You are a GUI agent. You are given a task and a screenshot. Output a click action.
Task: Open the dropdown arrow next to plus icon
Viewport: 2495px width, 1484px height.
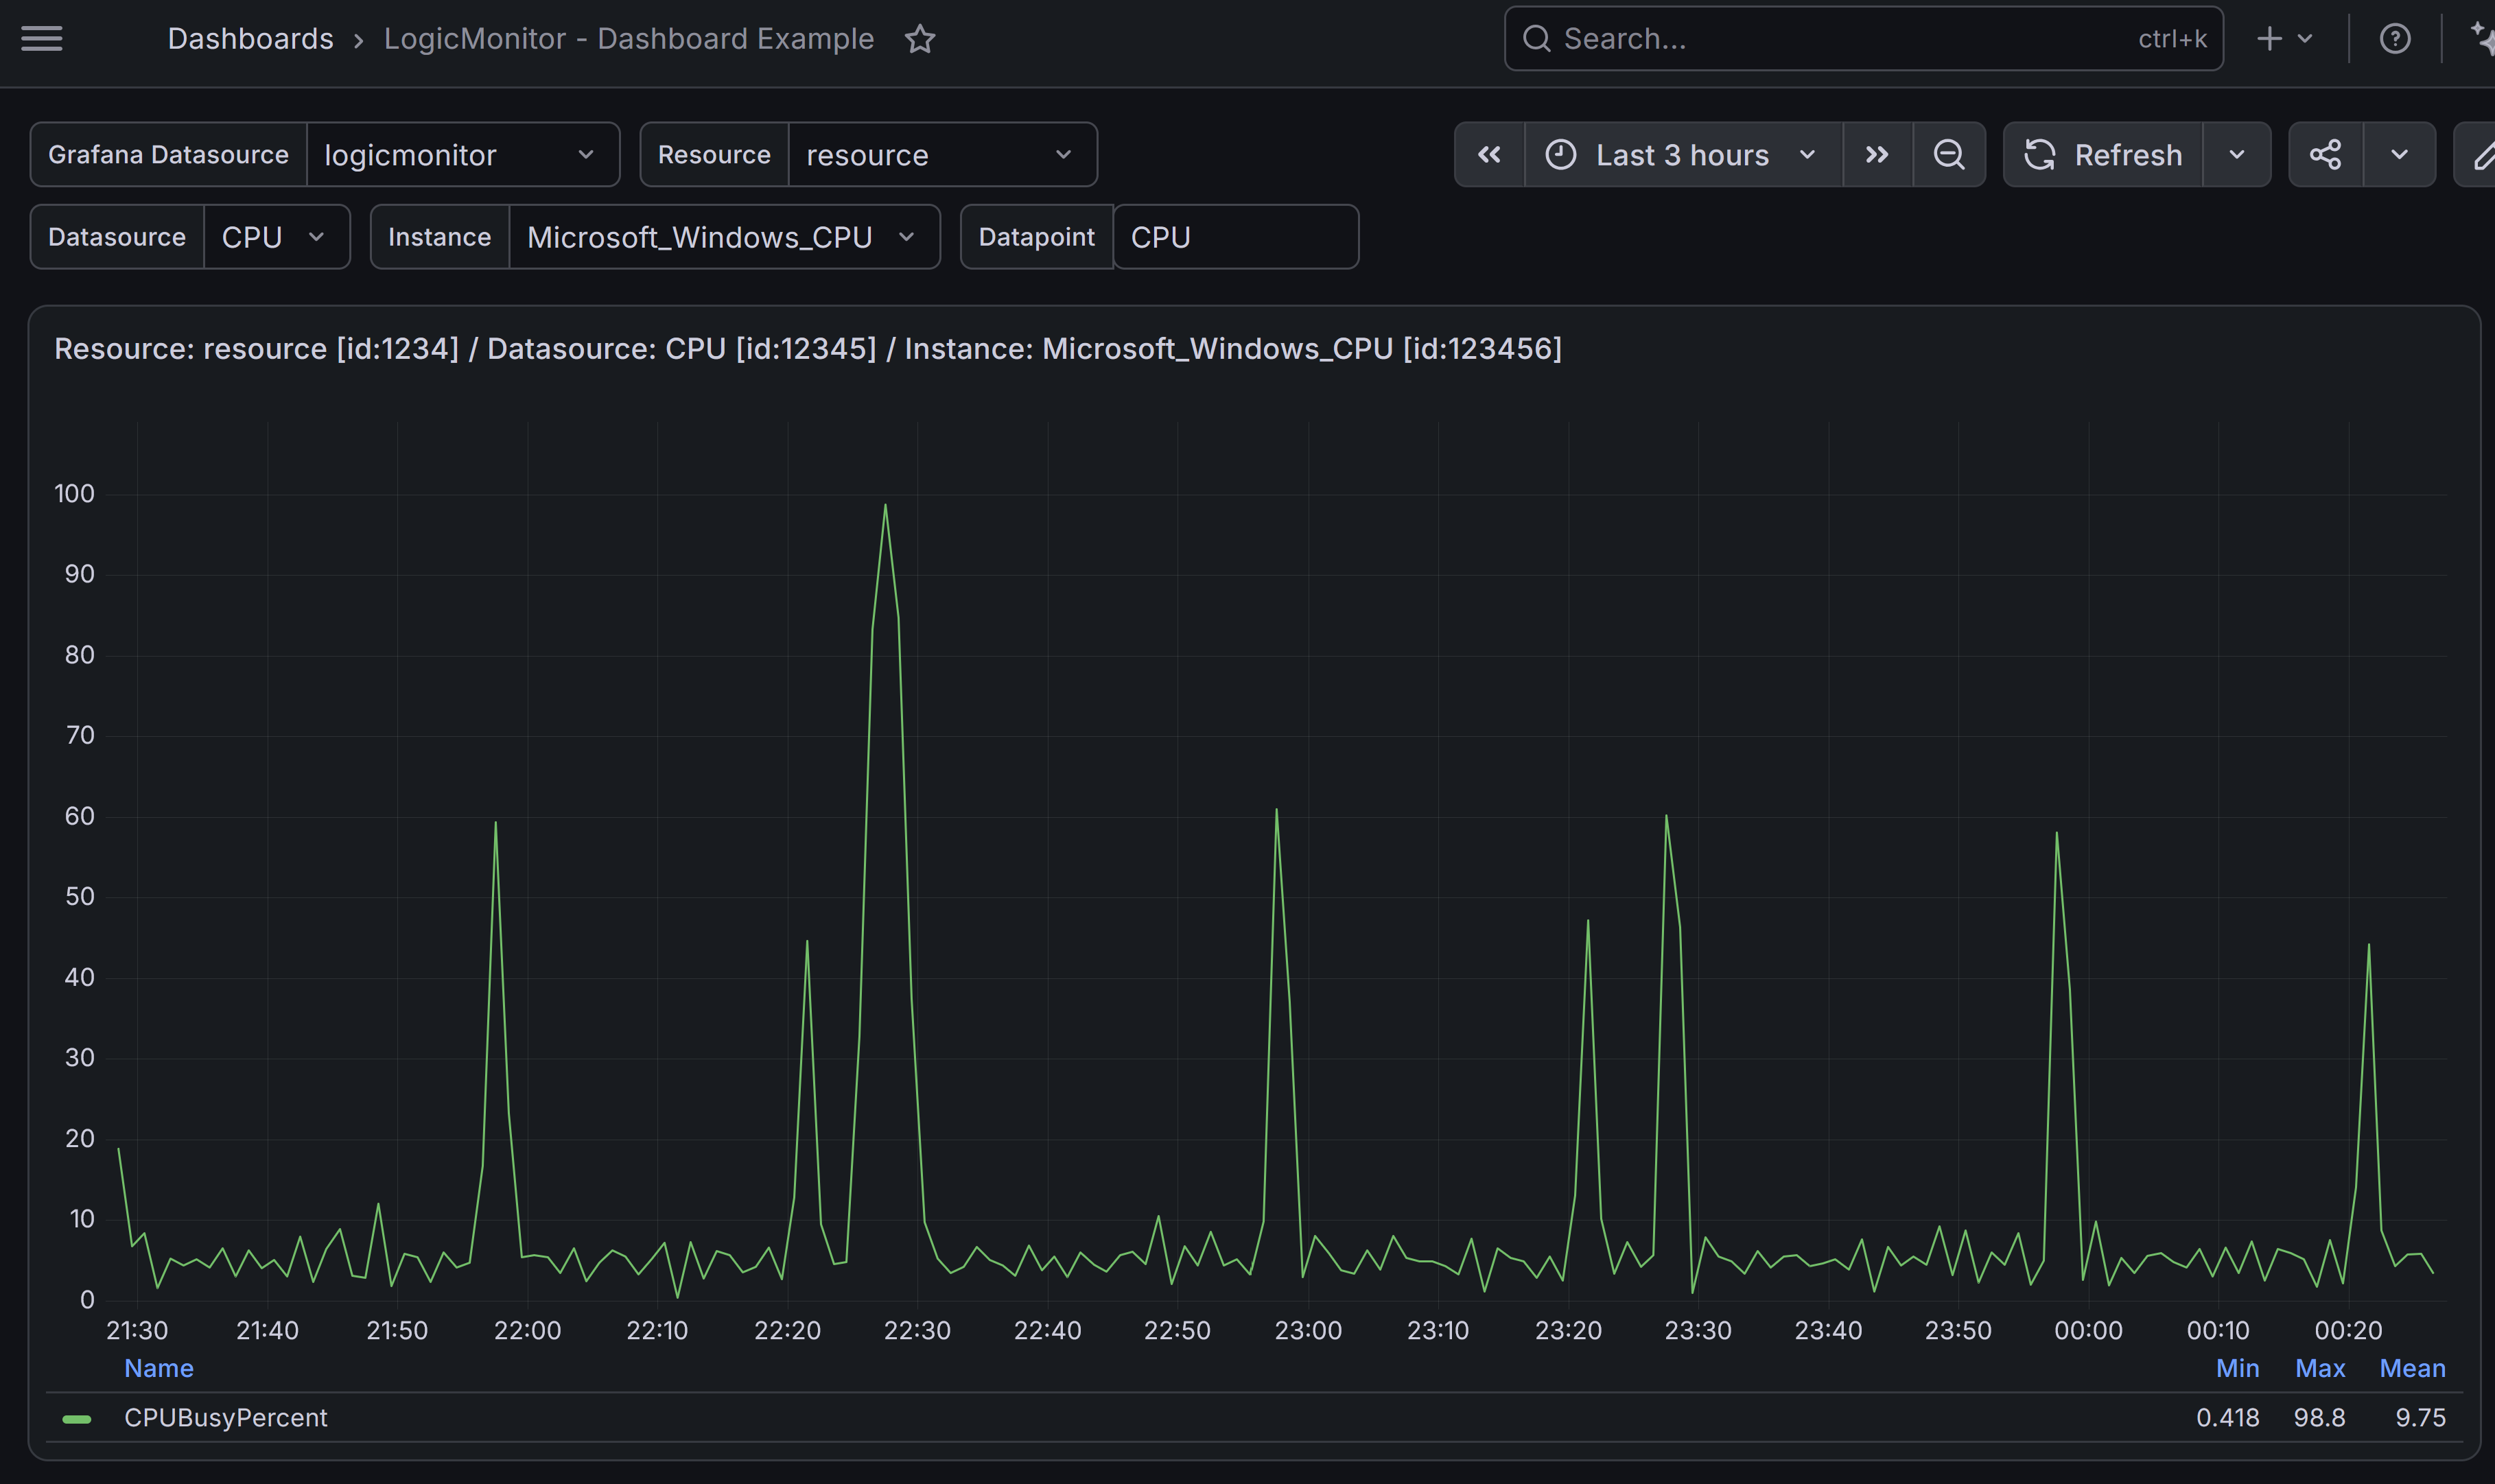(x=2305, y=39)
